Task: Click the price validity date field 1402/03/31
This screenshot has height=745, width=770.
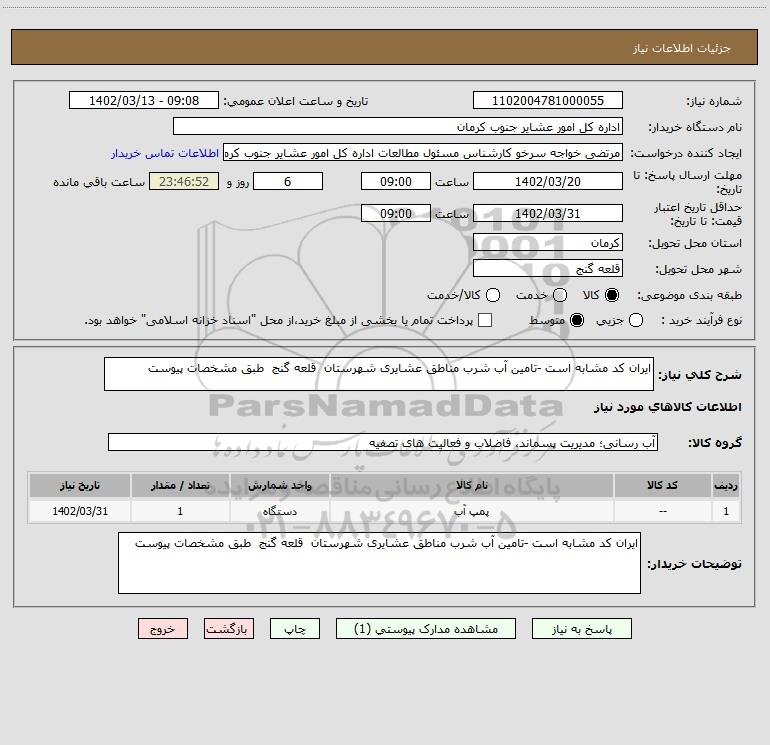Action: pos(548,213)
